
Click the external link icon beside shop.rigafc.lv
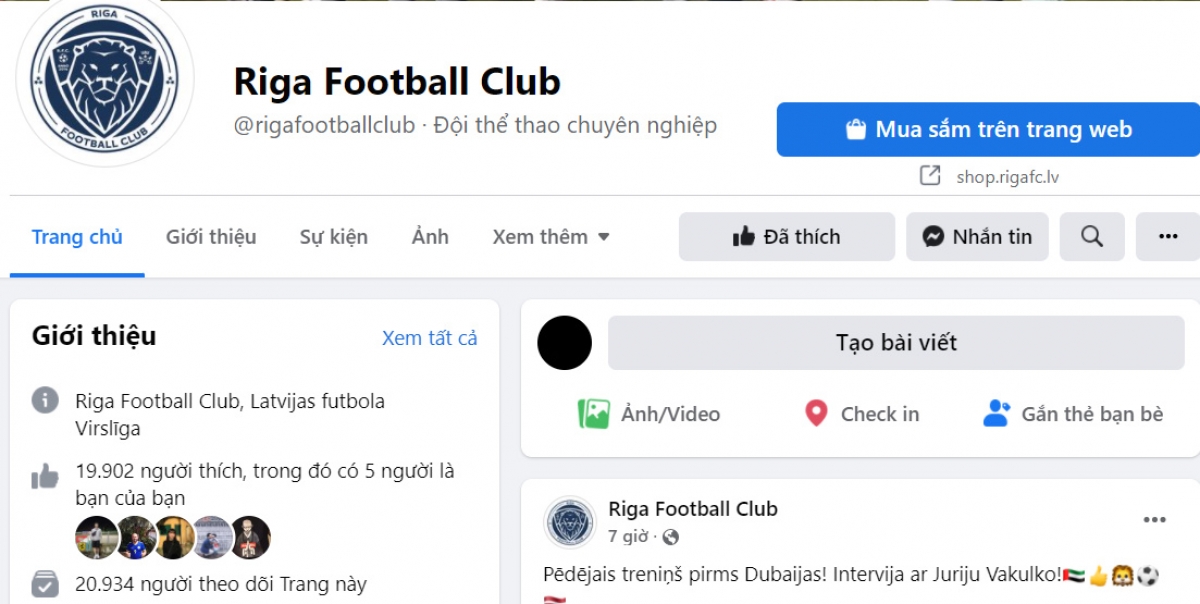(930, 176)
